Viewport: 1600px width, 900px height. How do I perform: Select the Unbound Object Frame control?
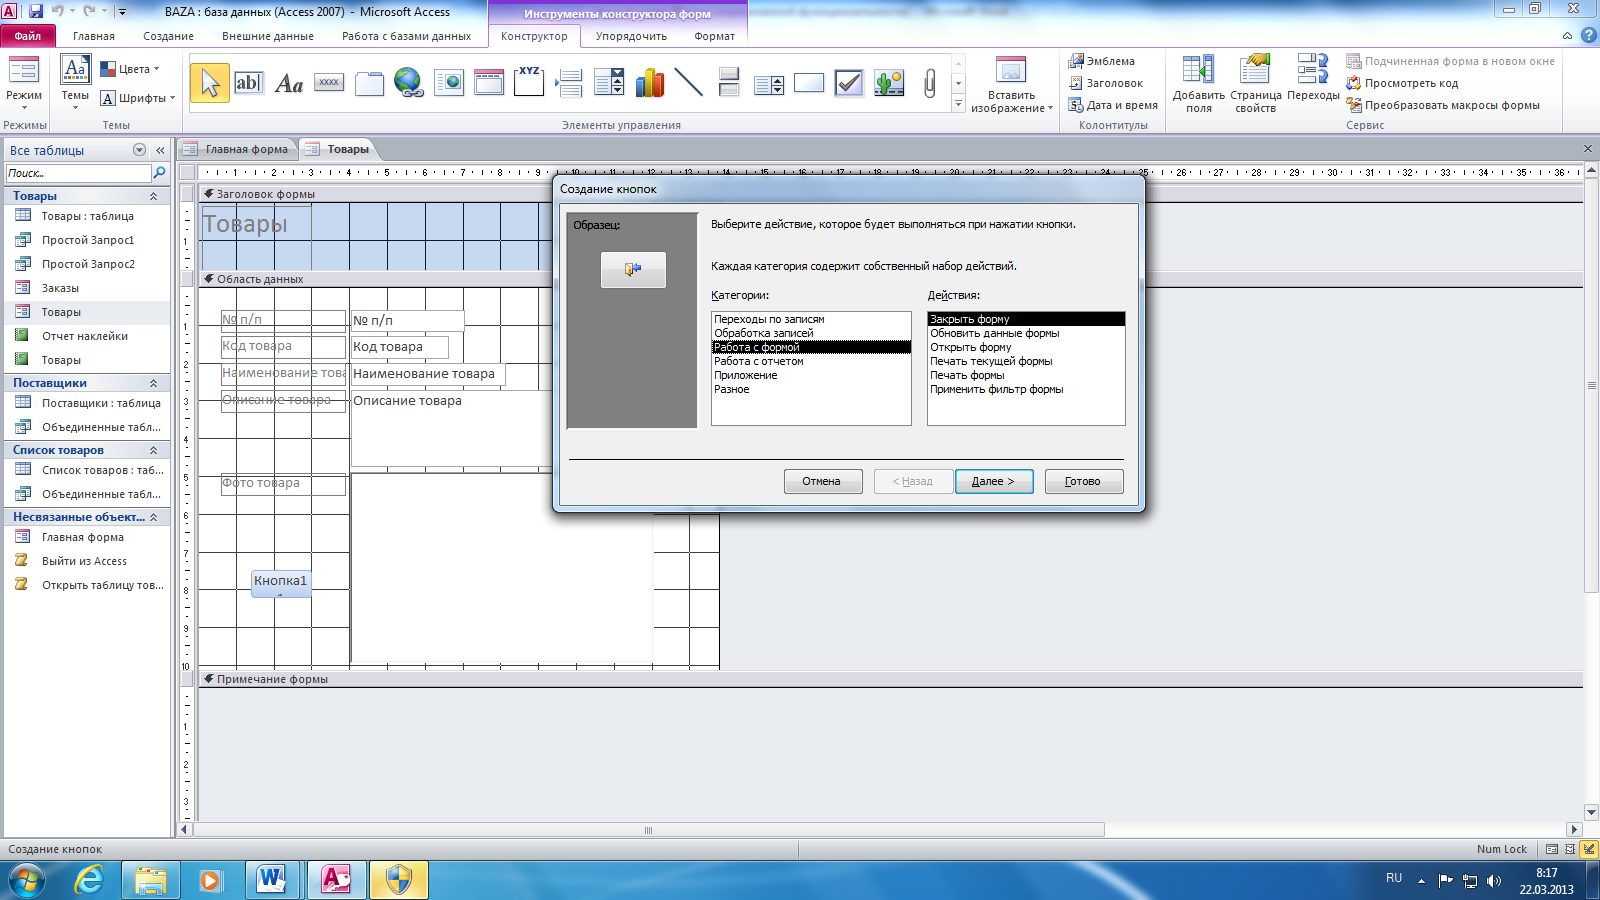(x=889, y=83)
